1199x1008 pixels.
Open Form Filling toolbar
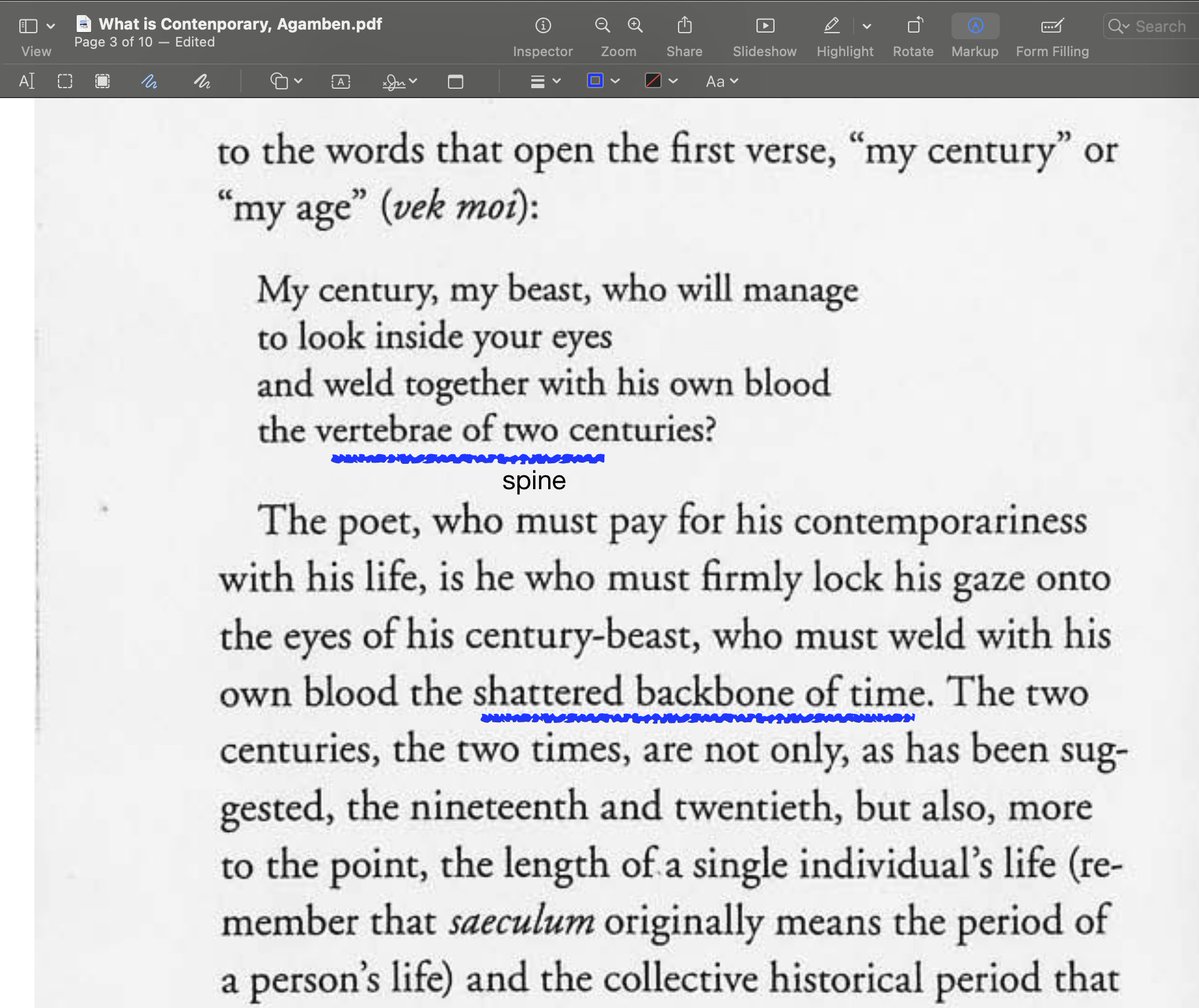[1052, 26]
